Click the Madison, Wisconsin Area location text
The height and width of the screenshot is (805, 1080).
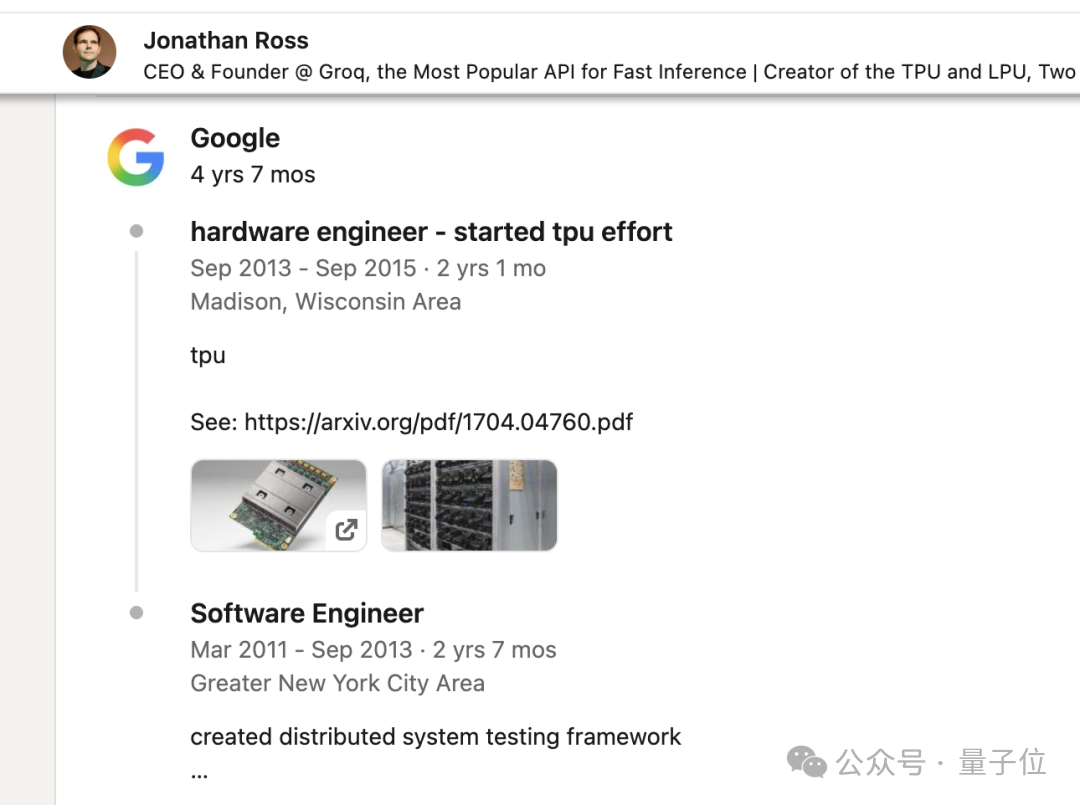coord(325,301)
